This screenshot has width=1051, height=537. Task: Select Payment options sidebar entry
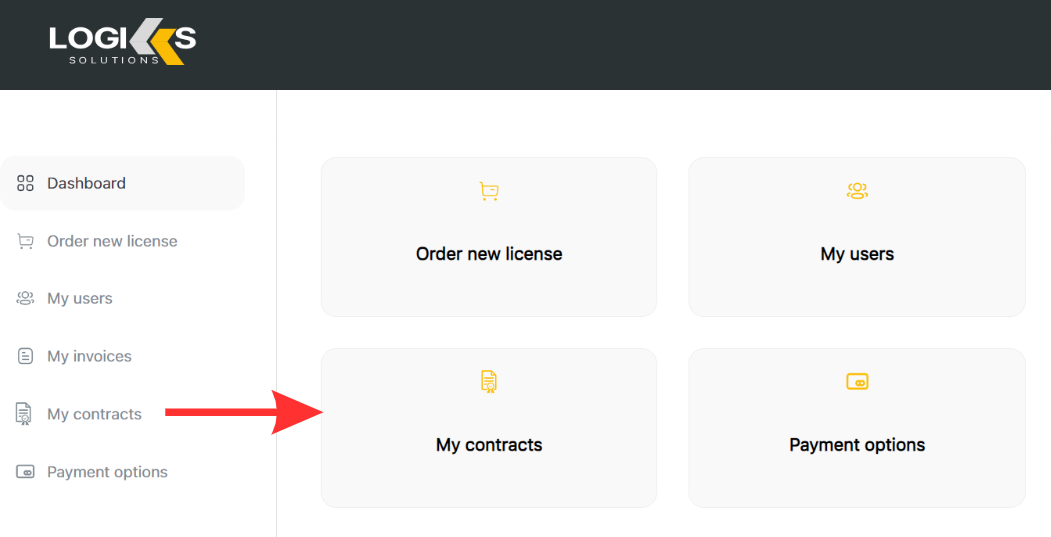(107, 472)
